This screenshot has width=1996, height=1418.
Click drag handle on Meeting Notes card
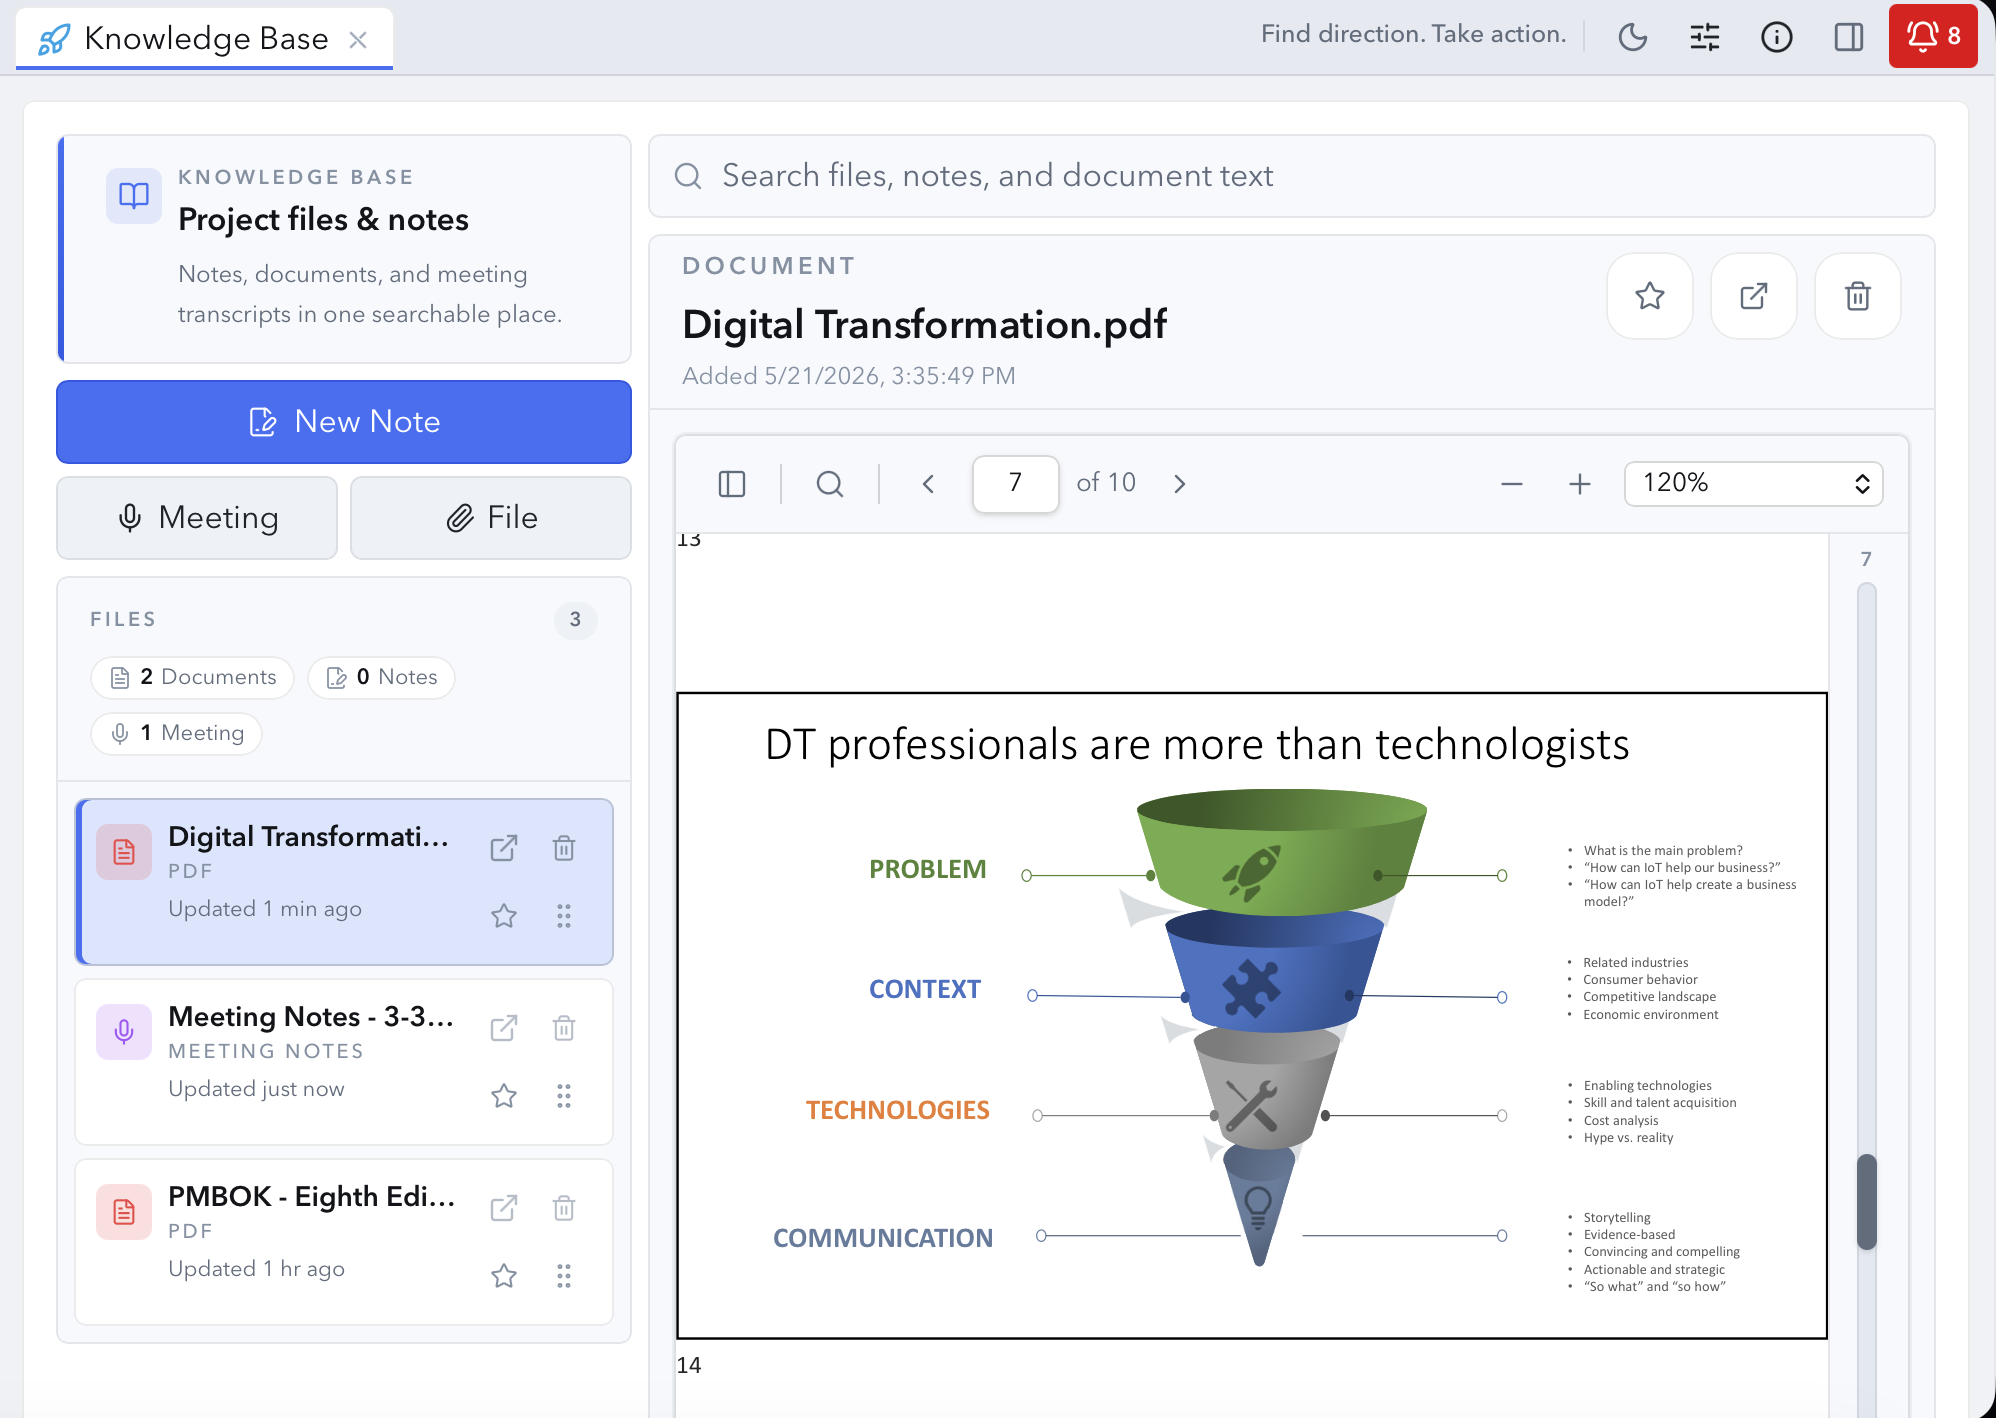point(564,1096)
